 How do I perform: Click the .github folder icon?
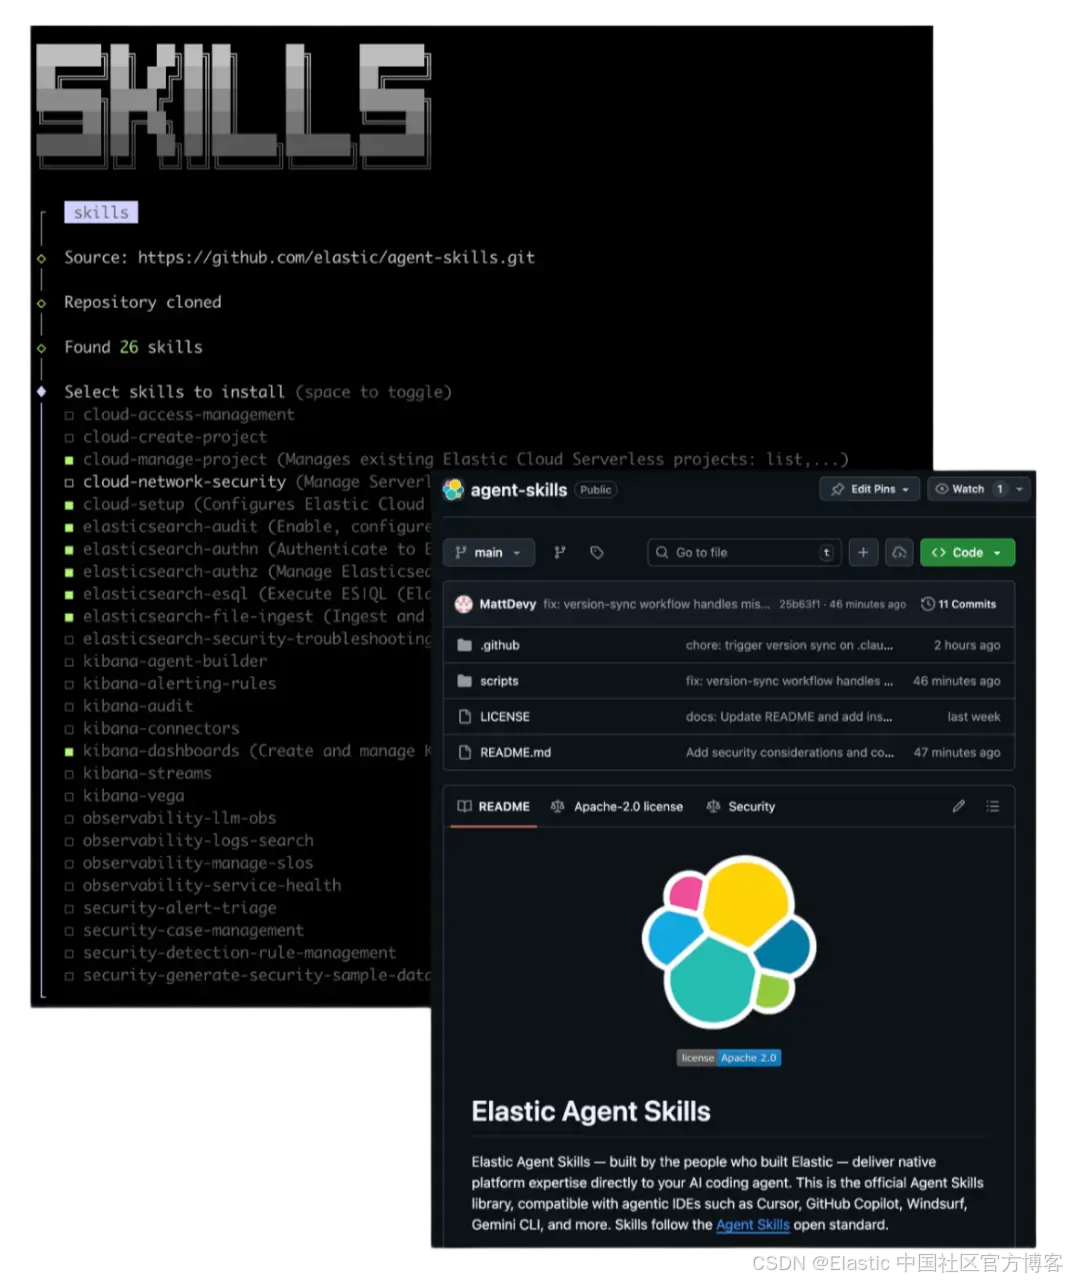pyautogui.click(x=465, y=645)
